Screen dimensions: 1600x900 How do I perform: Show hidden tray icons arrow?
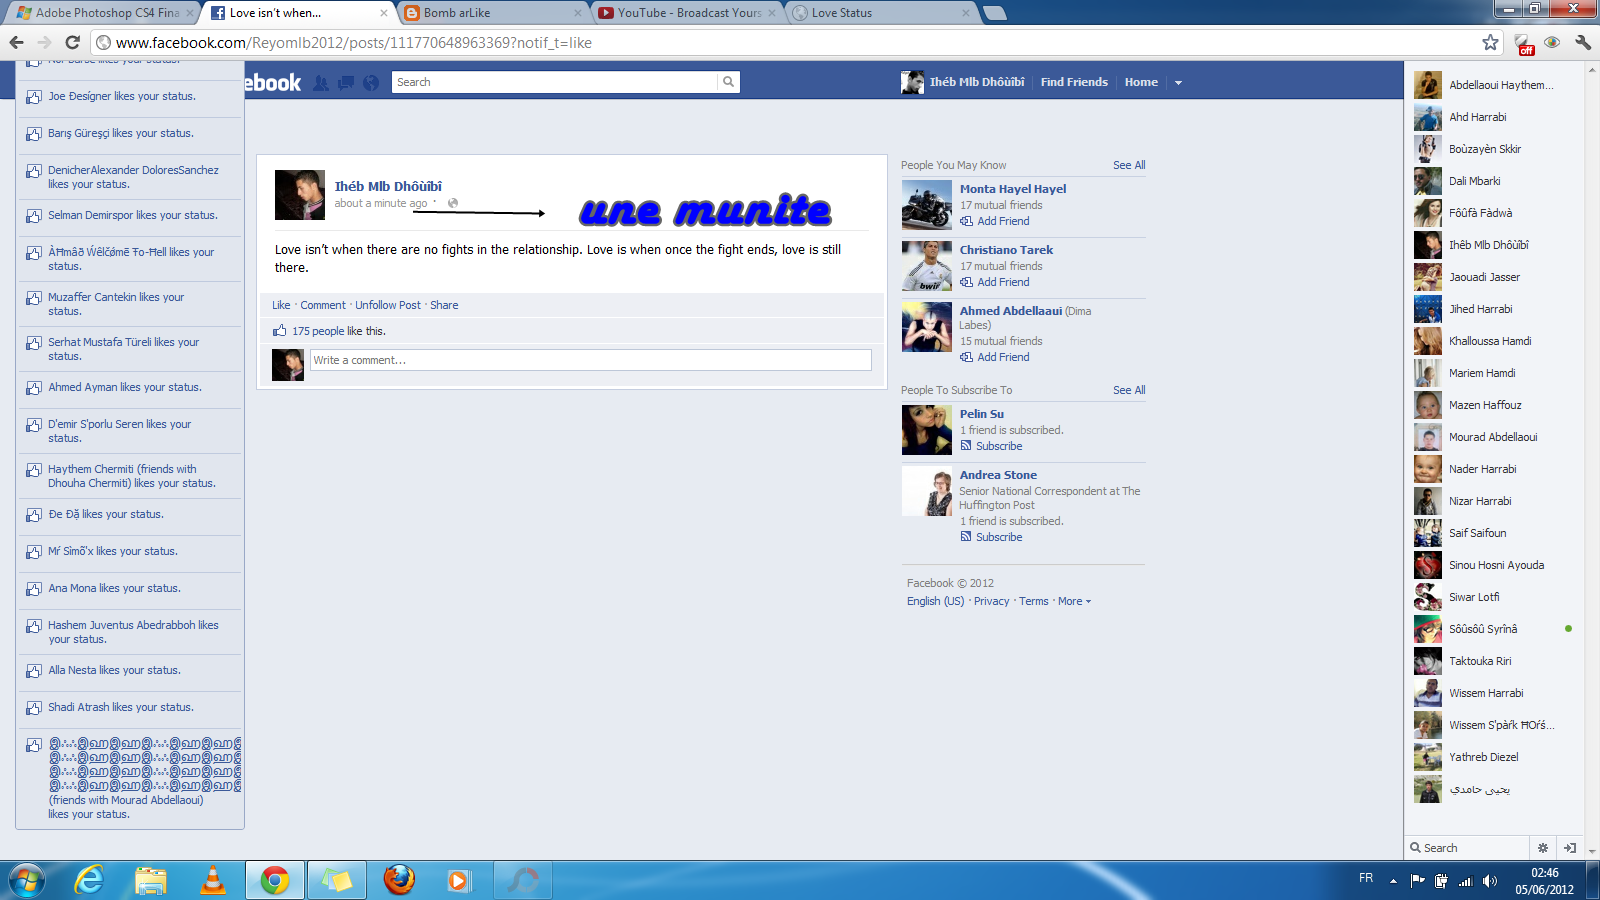[1393, 881]
